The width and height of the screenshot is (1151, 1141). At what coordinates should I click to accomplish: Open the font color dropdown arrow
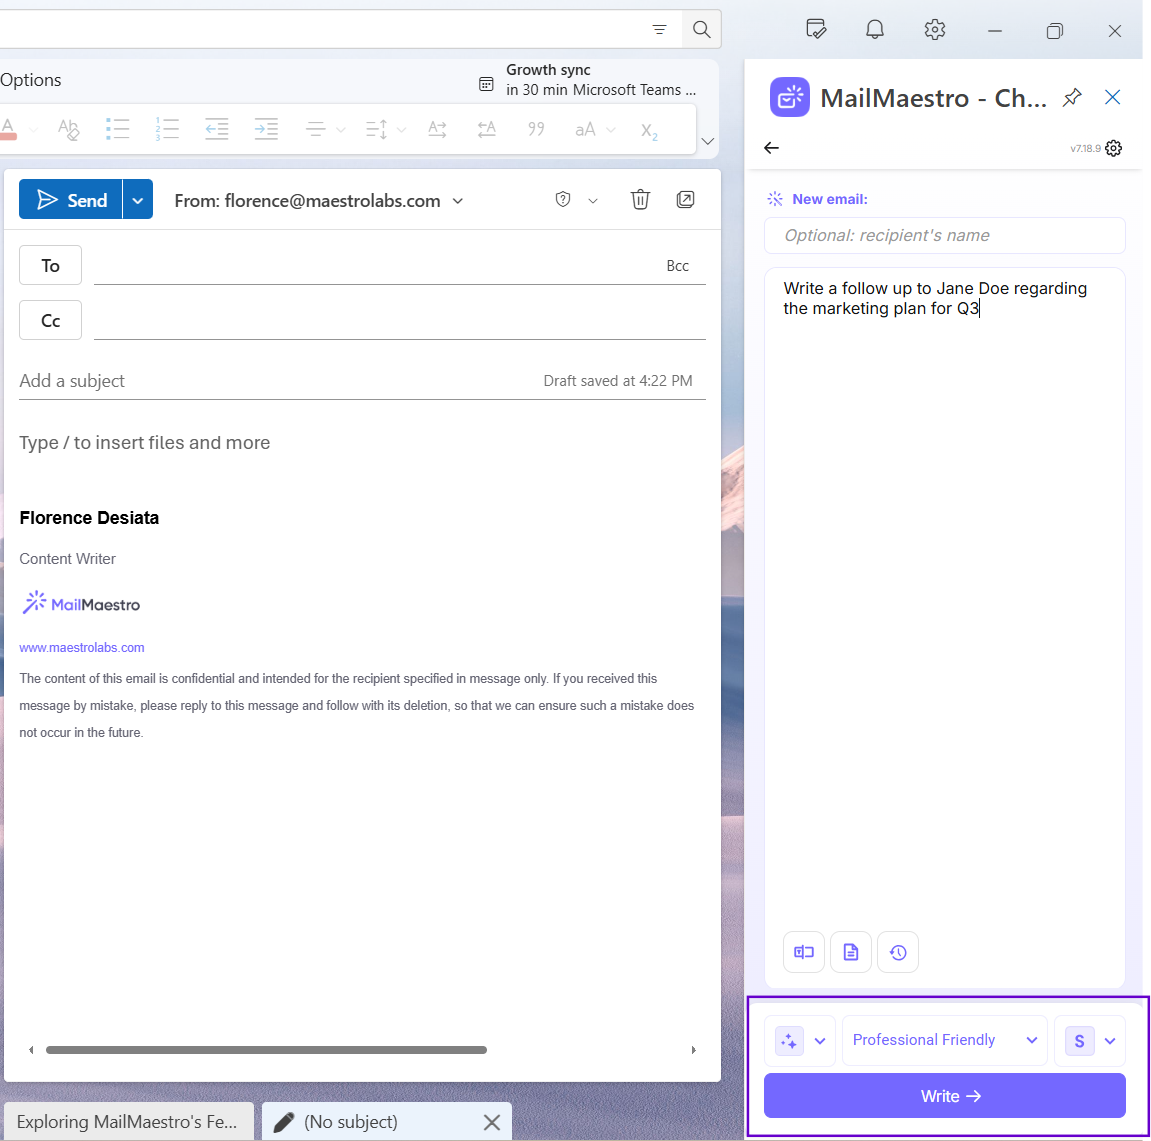[33, 131]
